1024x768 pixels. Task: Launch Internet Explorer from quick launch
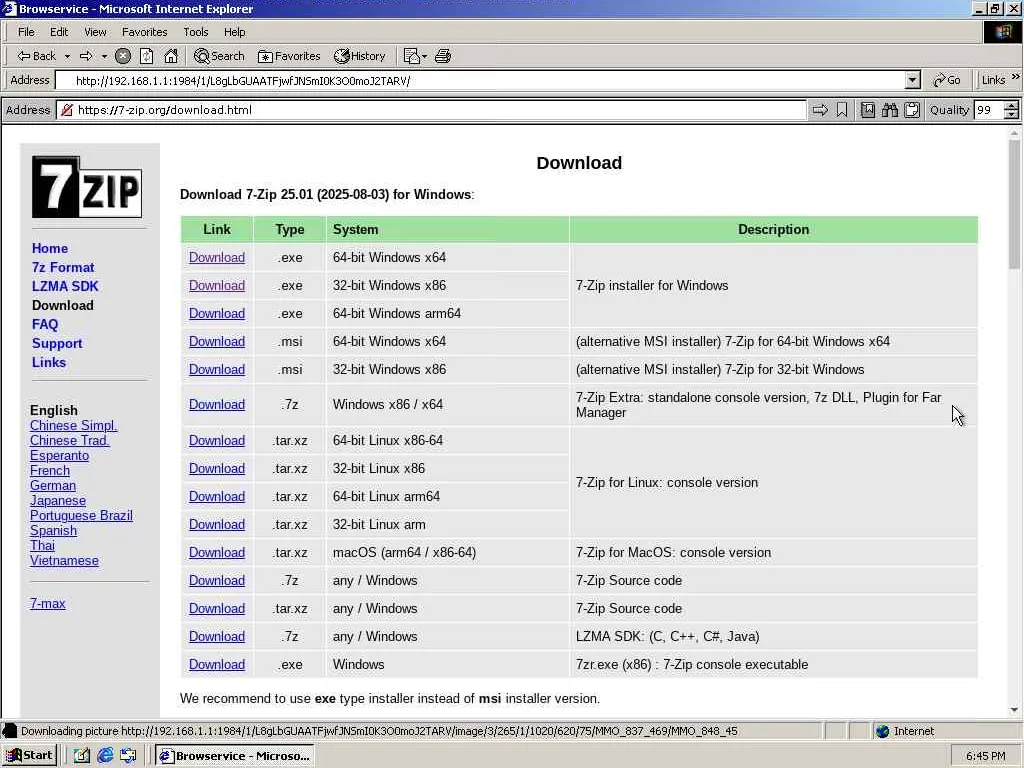pos(105,756)
